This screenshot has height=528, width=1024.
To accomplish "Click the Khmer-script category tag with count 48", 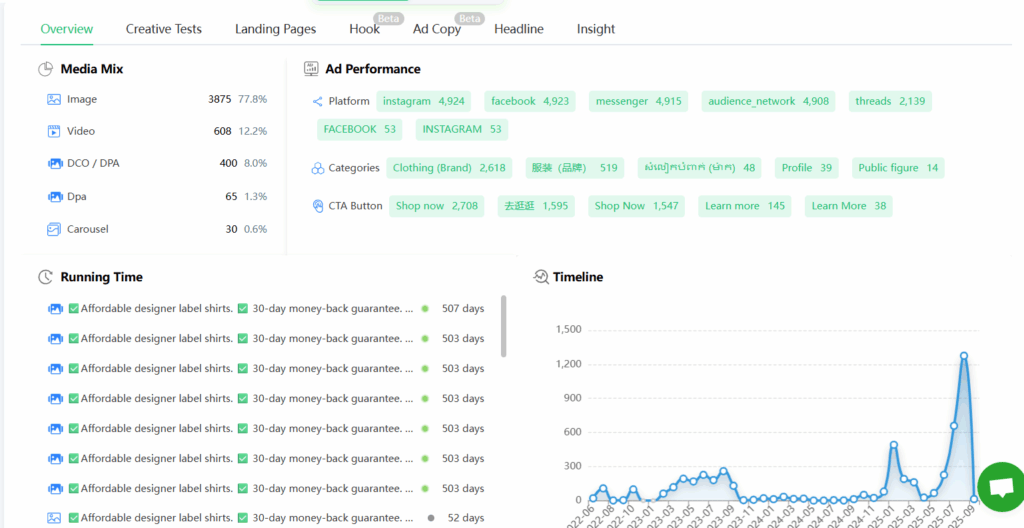I will click(699, 168).
